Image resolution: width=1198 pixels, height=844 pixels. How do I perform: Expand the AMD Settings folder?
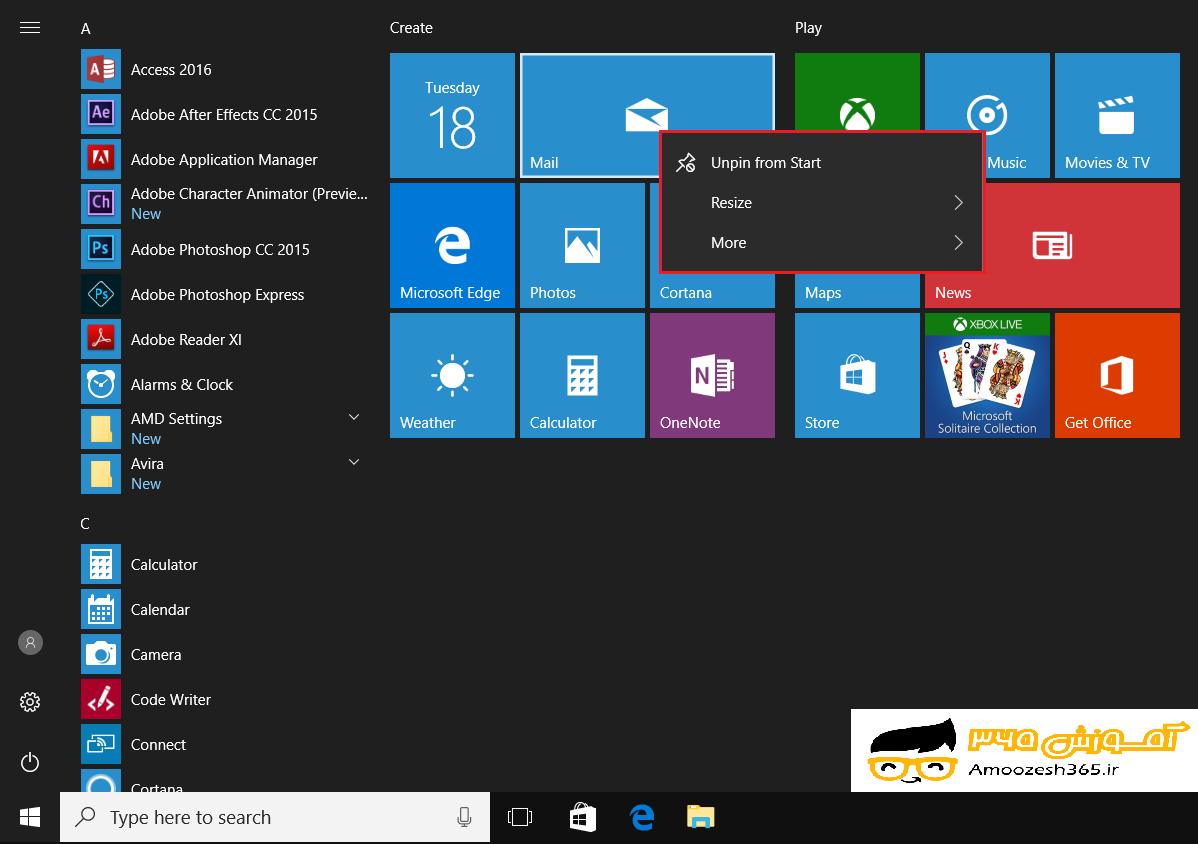[354, 417]
